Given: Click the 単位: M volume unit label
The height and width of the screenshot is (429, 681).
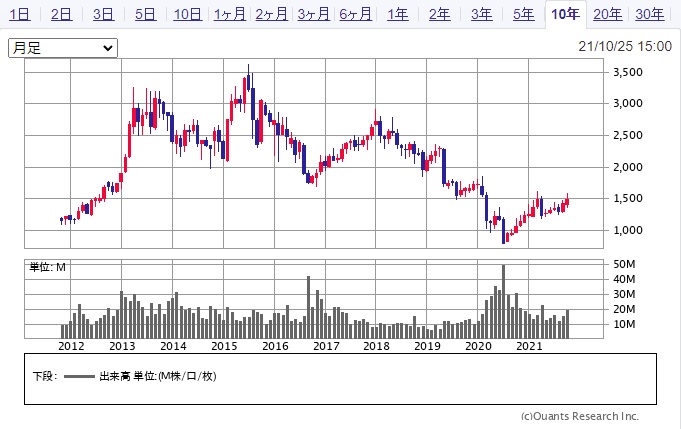Looking at the screenshot, I should pos(47,267).
